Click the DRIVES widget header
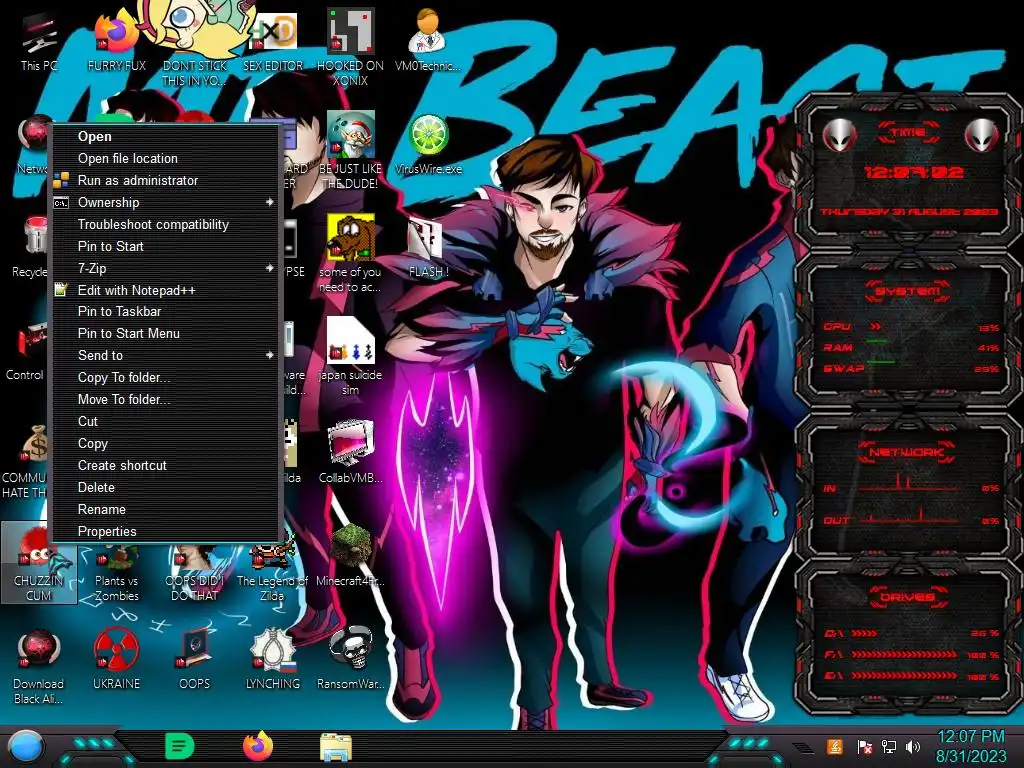The width and height of the screenshot is (1024, 768). tap(908, 597)
